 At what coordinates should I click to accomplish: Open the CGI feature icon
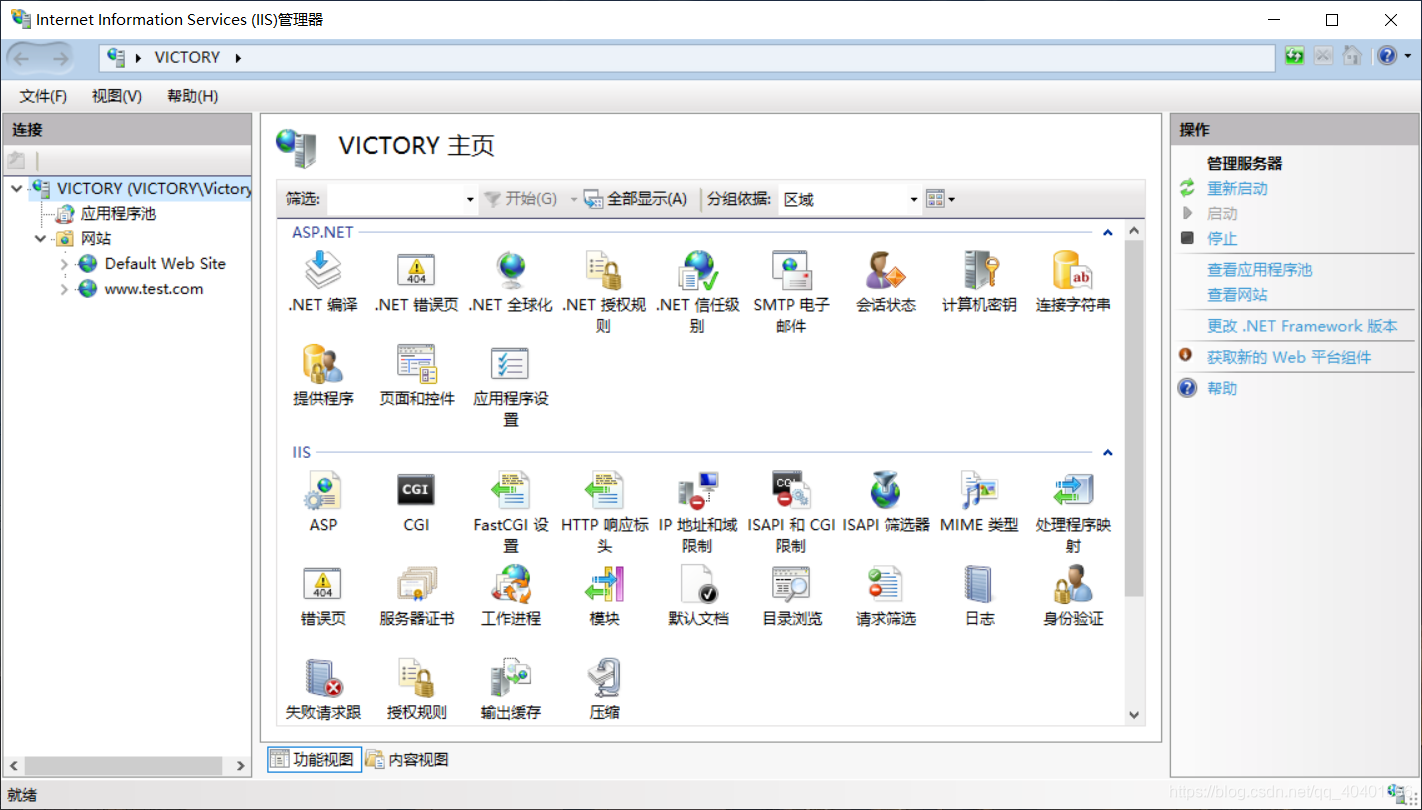pos(416,490)
